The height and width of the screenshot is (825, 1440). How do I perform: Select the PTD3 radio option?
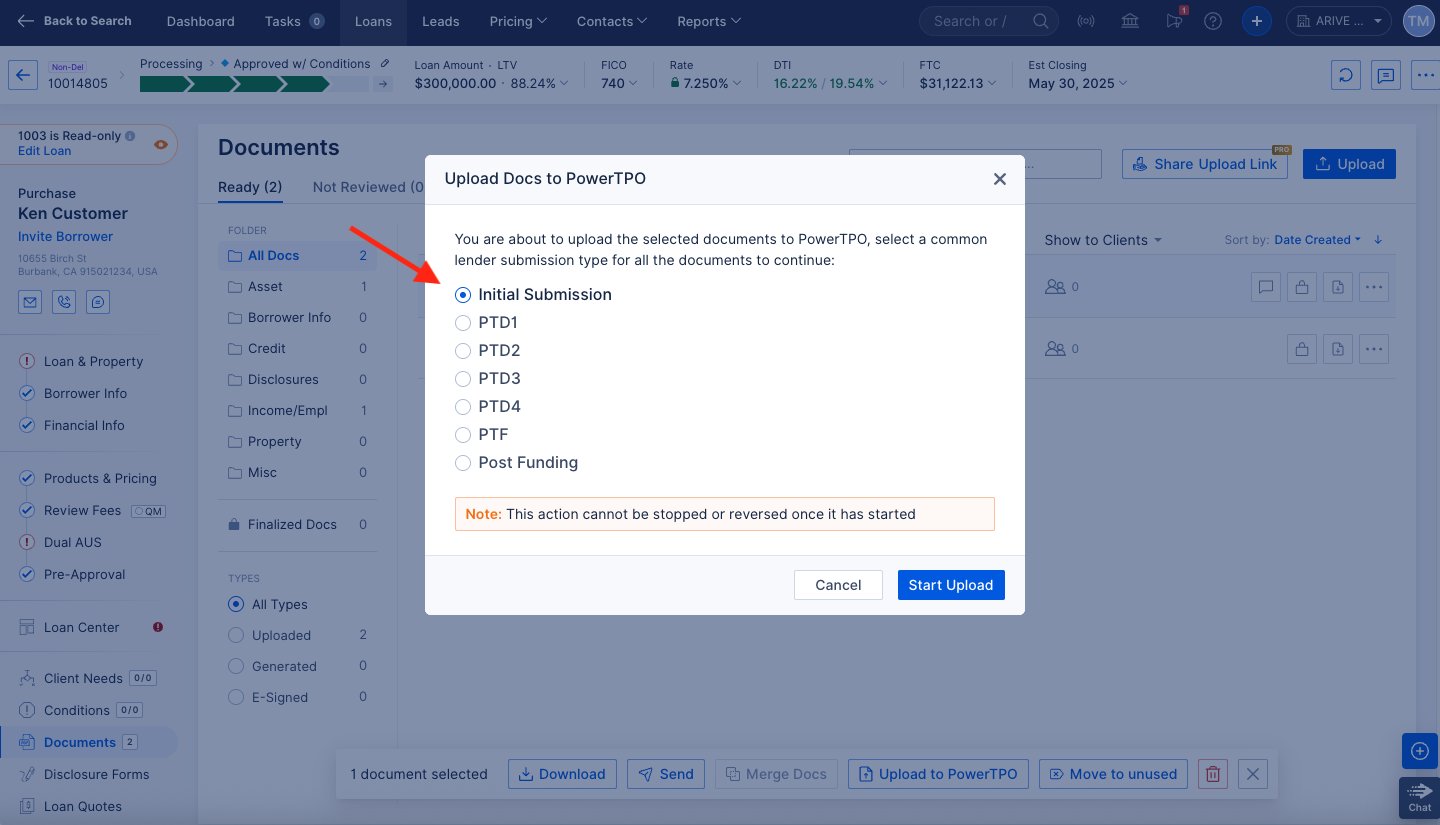[463, 379]
